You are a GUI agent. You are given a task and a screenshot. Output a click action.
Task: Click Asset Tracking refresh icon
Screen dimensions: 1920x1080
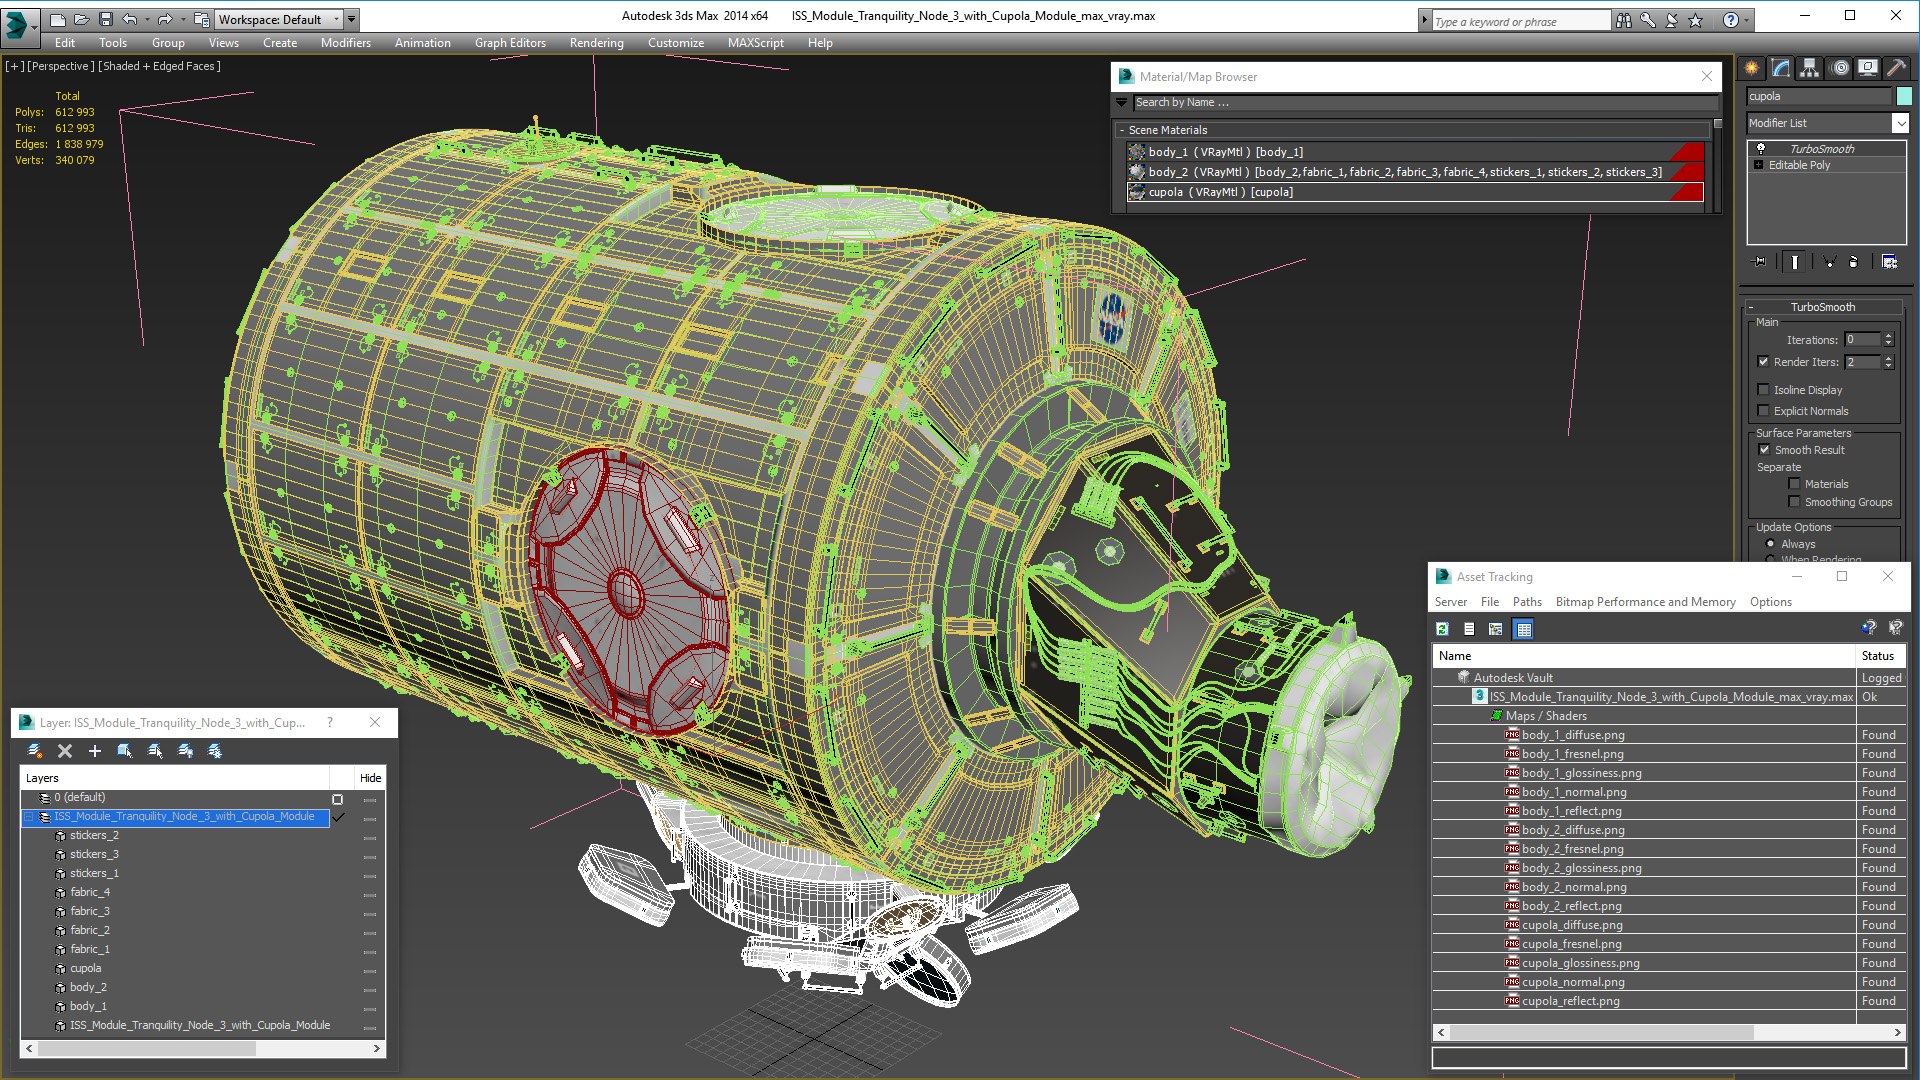(x=1442, y=629)
